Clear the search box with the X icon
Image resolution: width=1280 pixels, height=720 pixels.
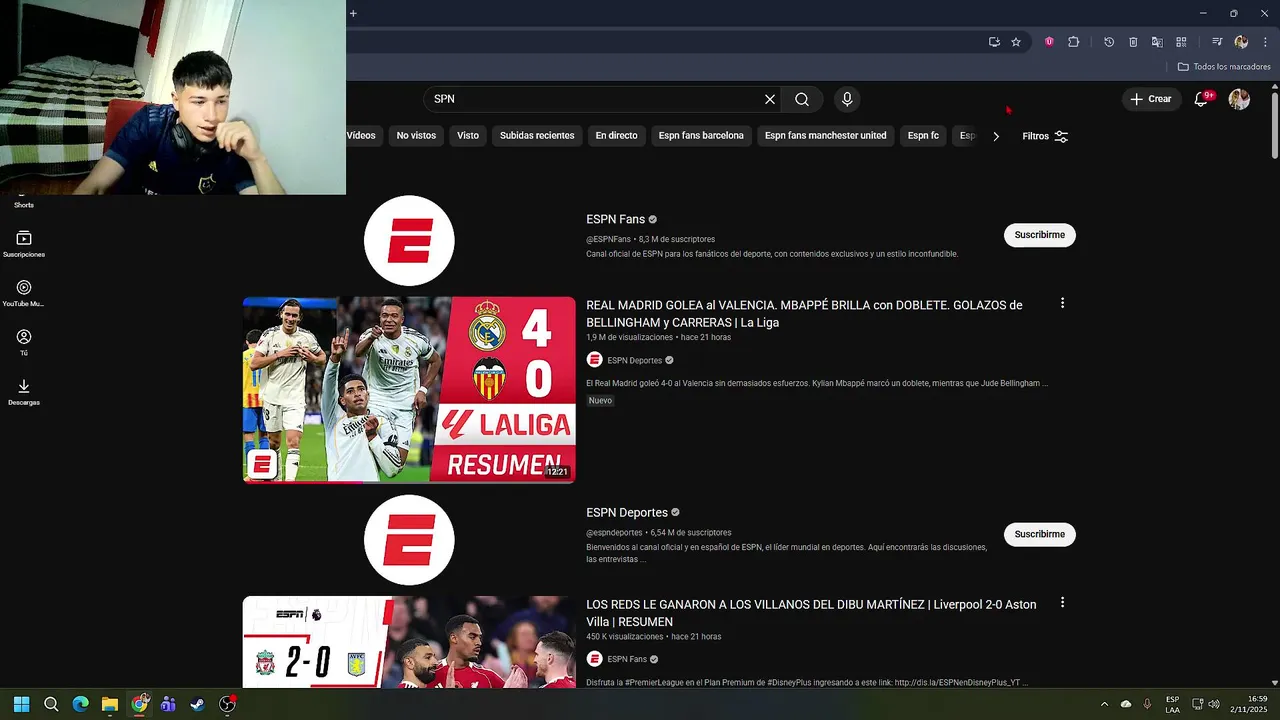[770, 99]
